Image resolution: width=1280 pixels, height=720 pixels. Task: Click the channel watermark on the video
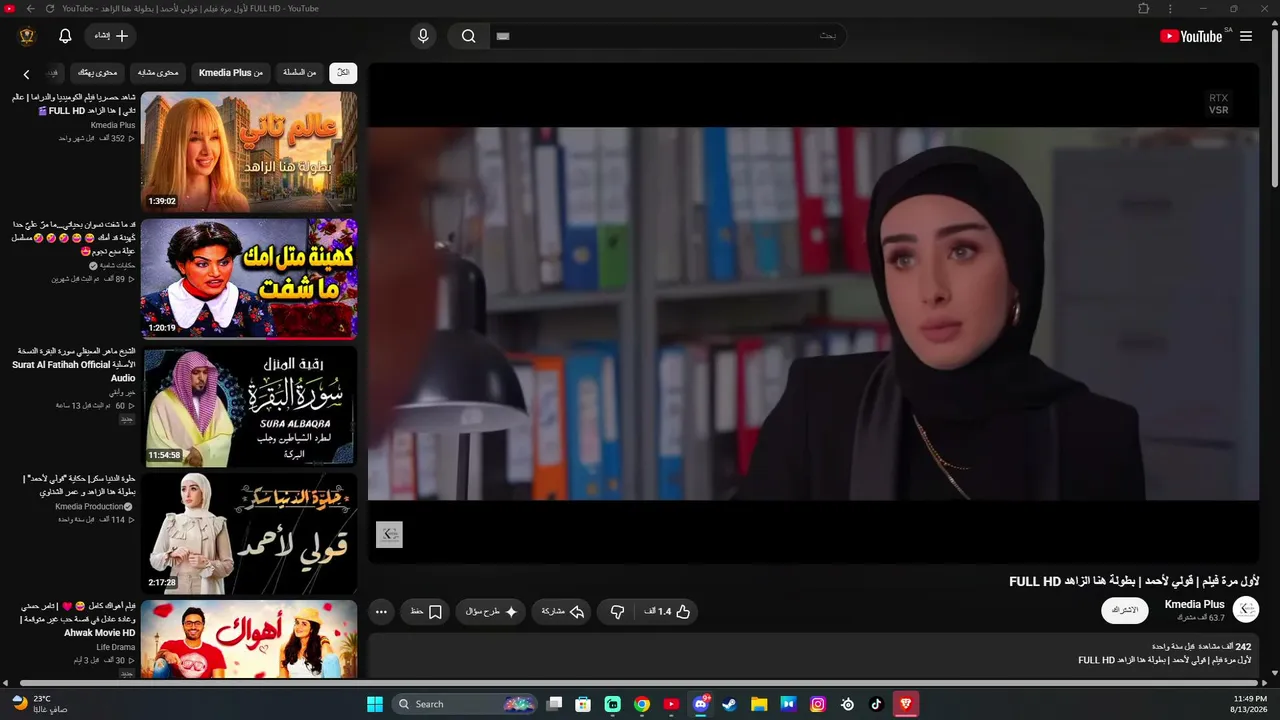389,535
